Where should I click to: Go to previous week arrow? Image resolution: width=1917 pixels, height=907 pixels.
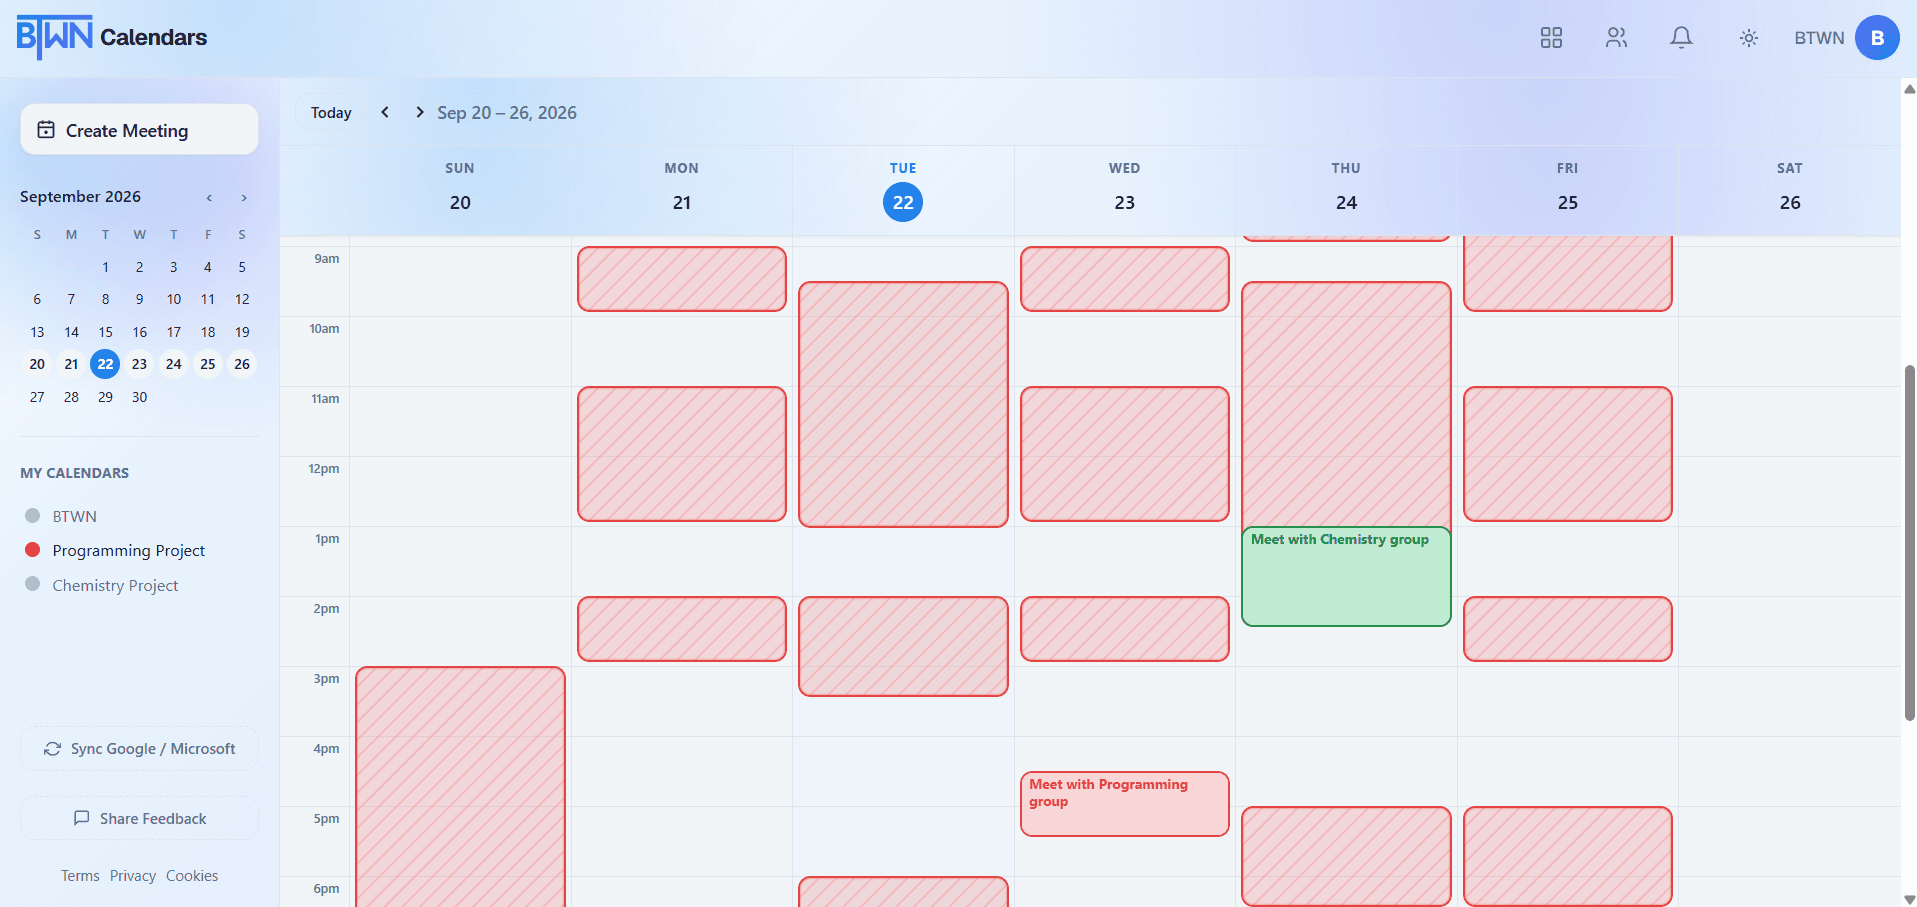pyautogui.click(x=385, y=112)
